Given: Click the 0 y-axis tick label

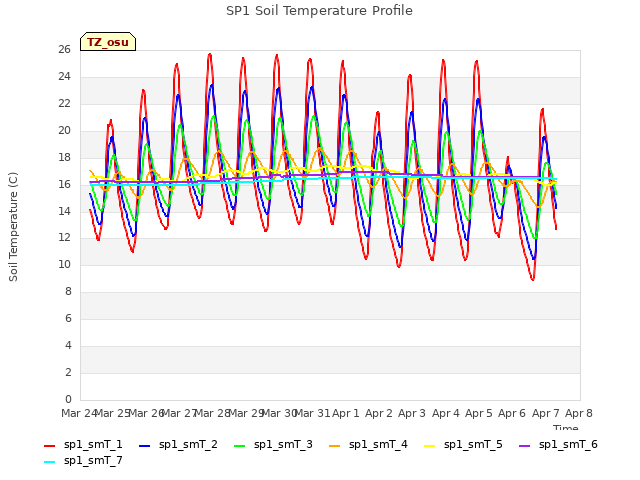Looking at the screenshot, I should [68, 400].
